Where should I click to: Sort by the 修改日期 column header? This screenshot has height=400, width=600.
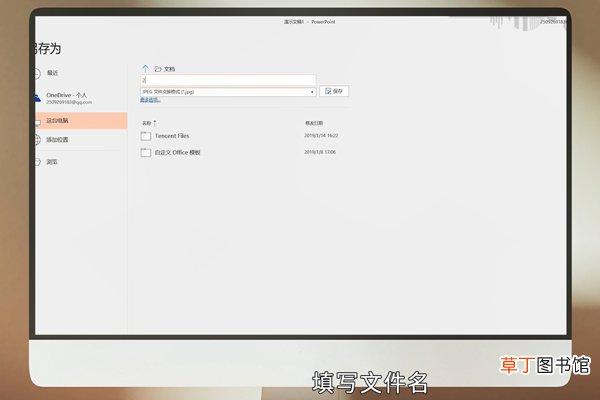314,123
